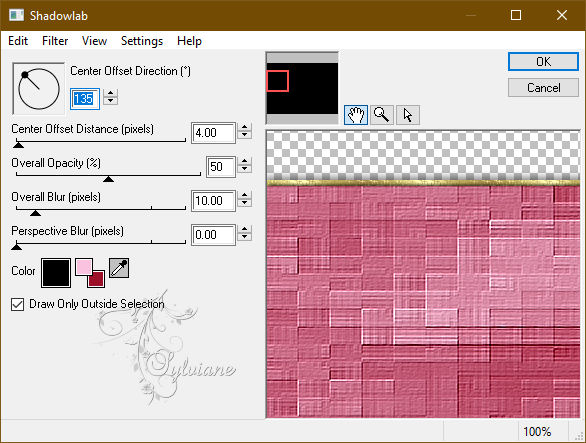Open the Filter menu
Screen dimensions: 586x443
point(55,41)
